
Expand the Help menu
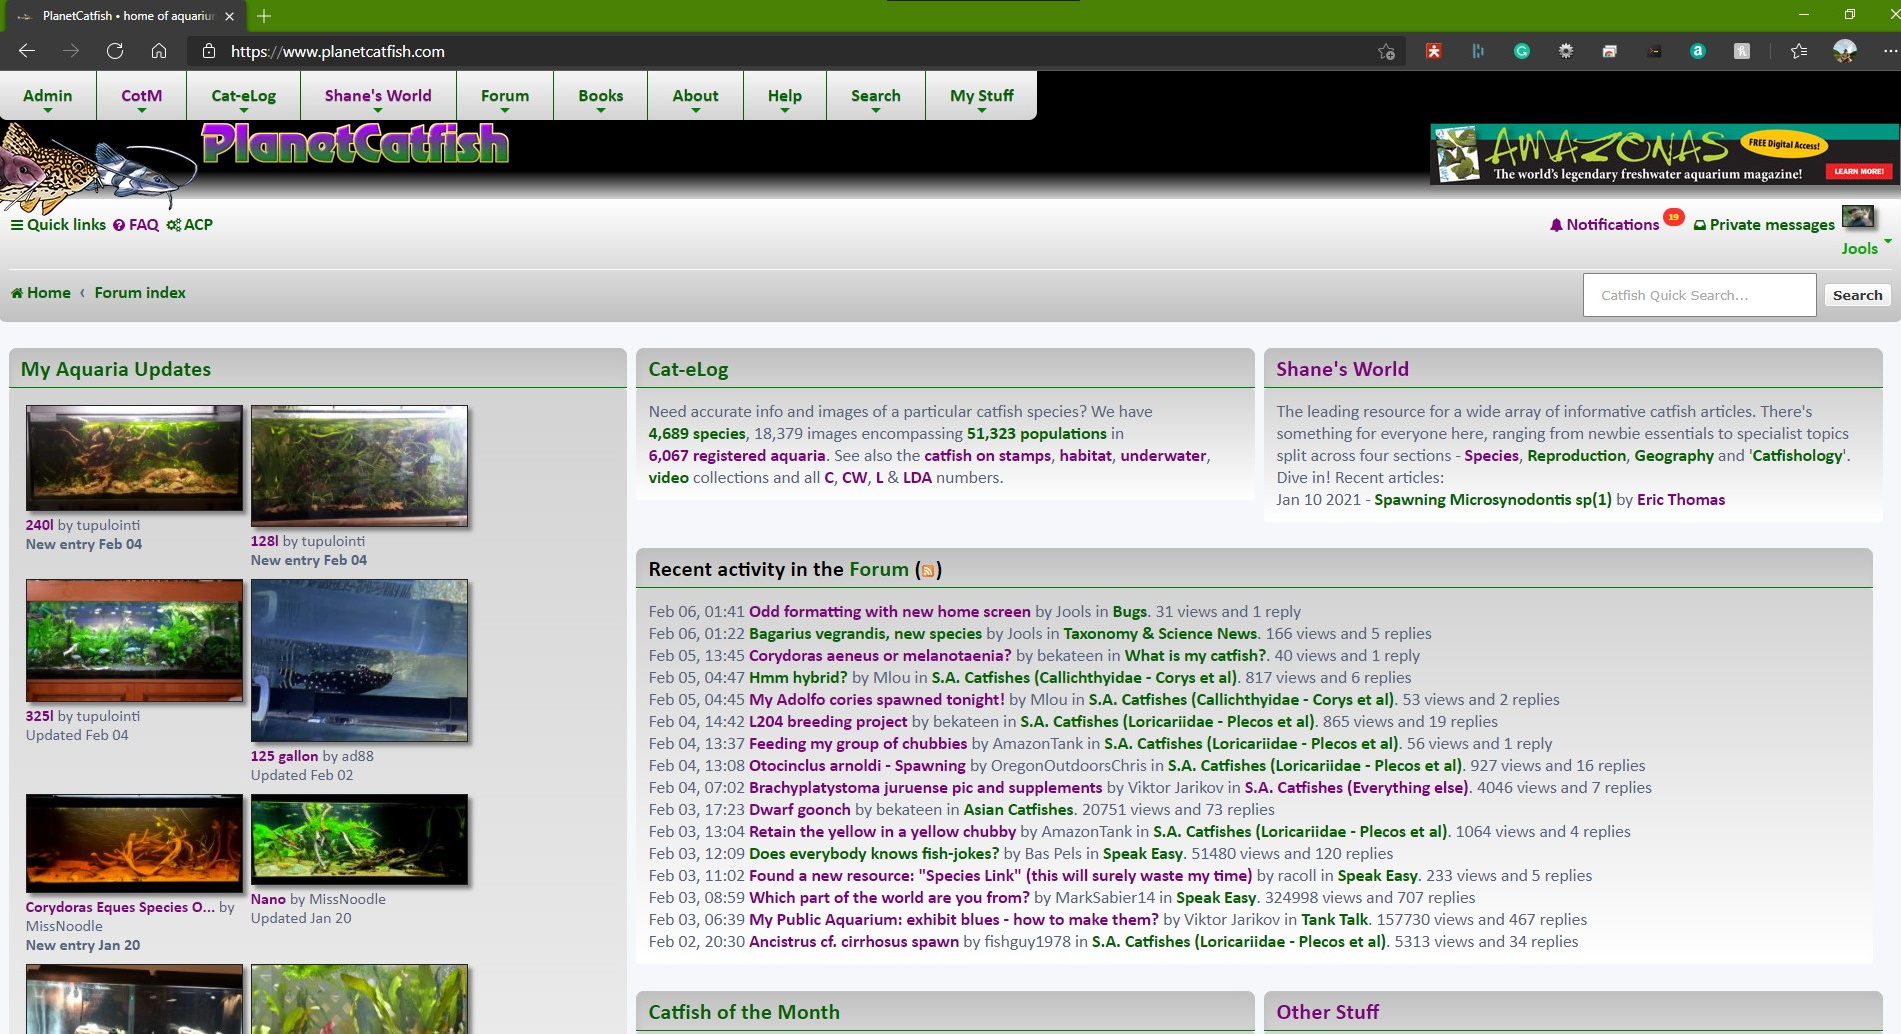pyautogui.click(x=785, y=96)
